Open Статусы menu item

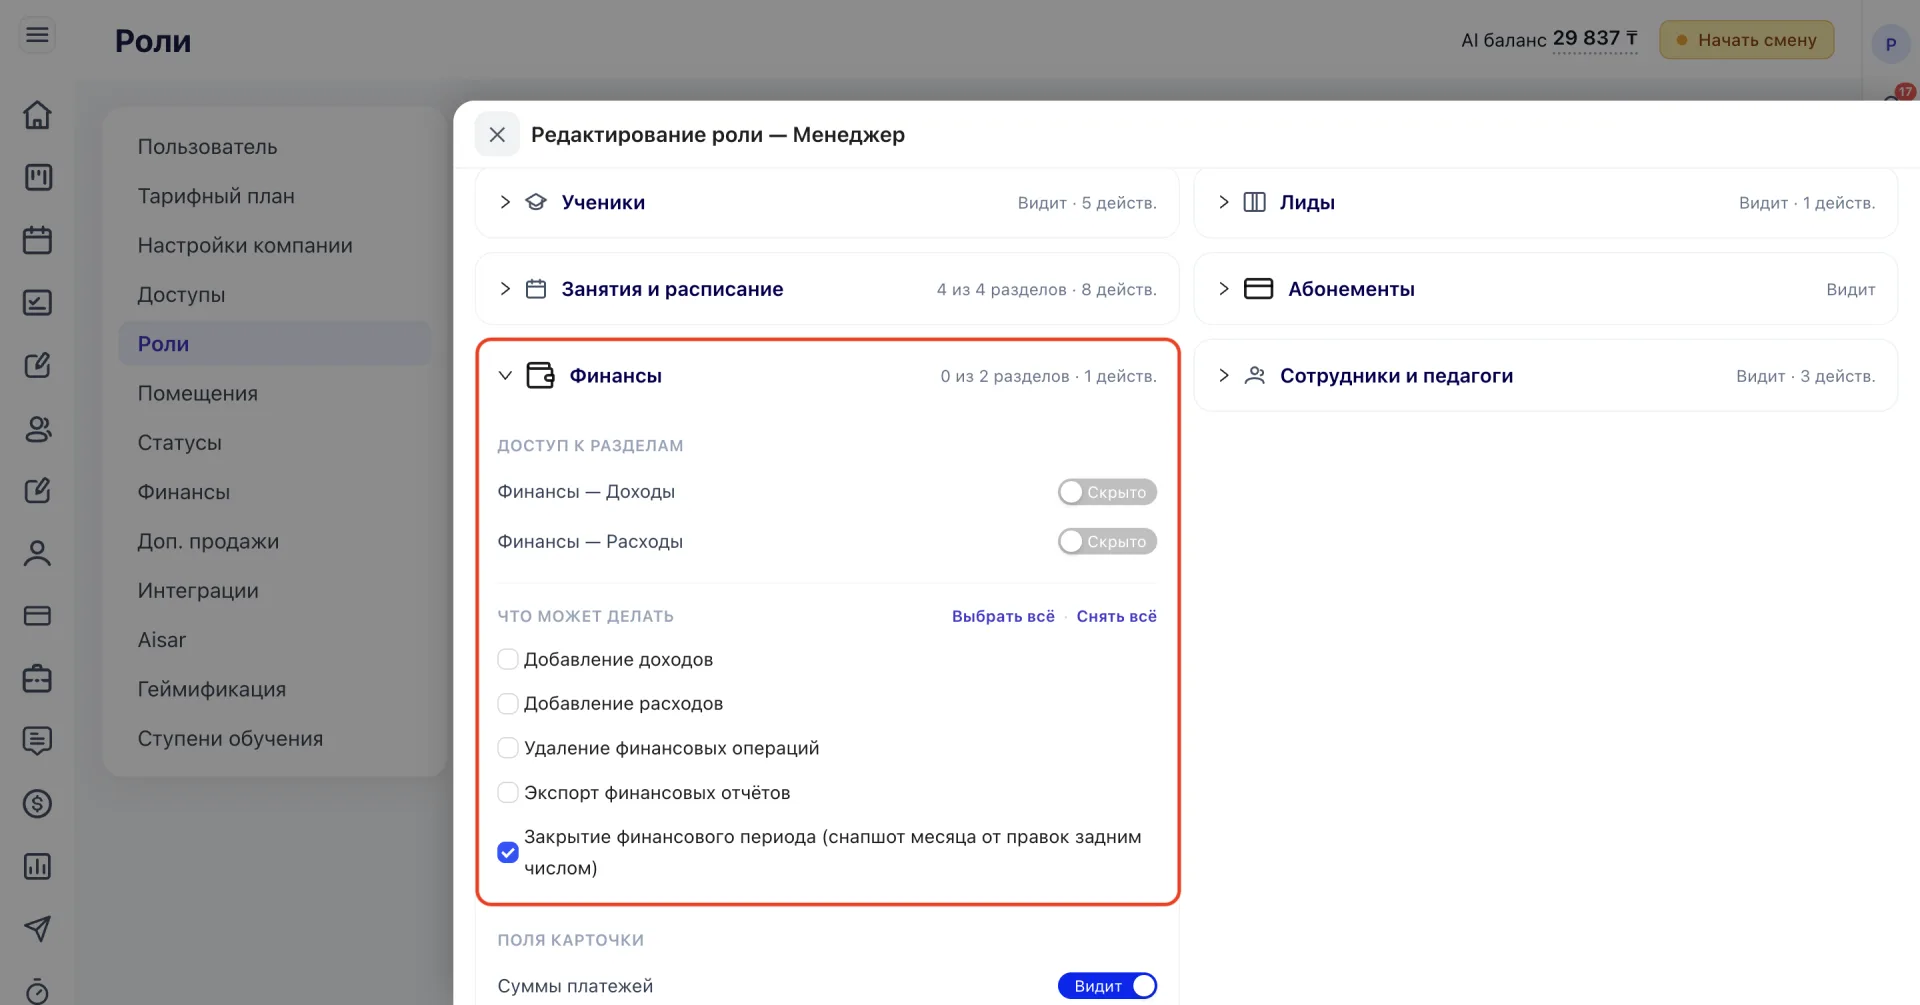[x=275, y=442]
